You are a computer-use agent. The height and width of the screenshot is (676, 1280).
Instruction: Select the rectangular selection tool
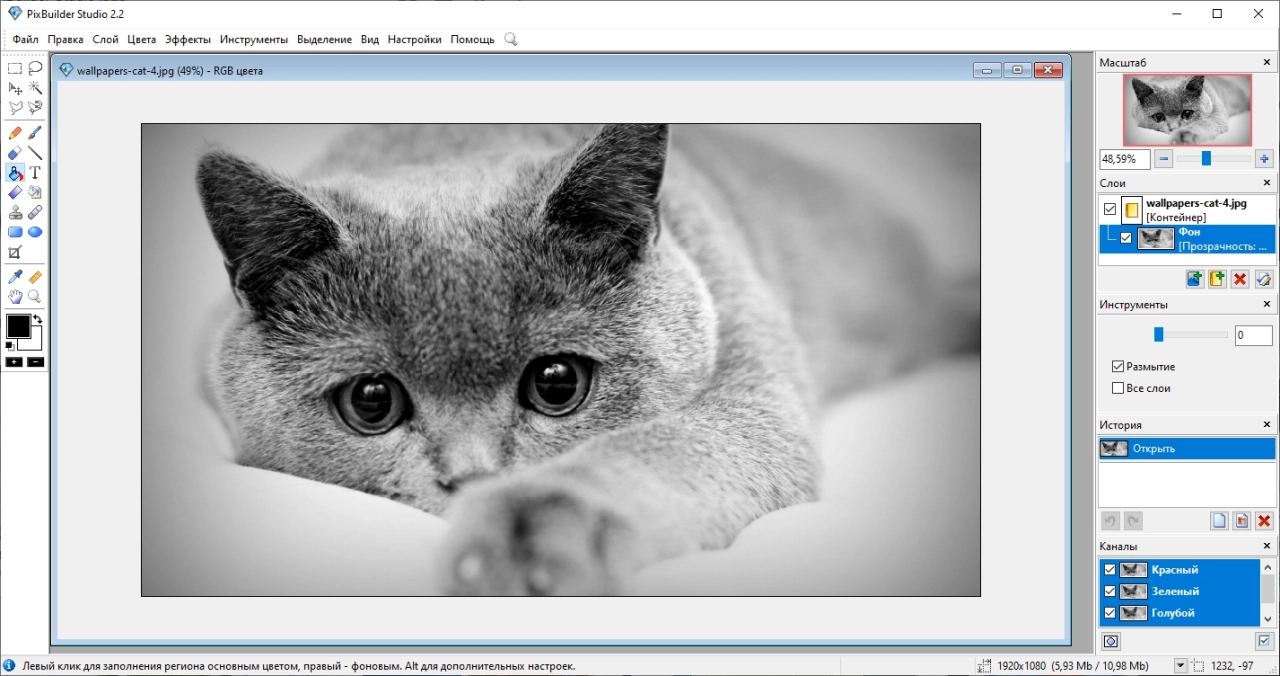(15, 68)
